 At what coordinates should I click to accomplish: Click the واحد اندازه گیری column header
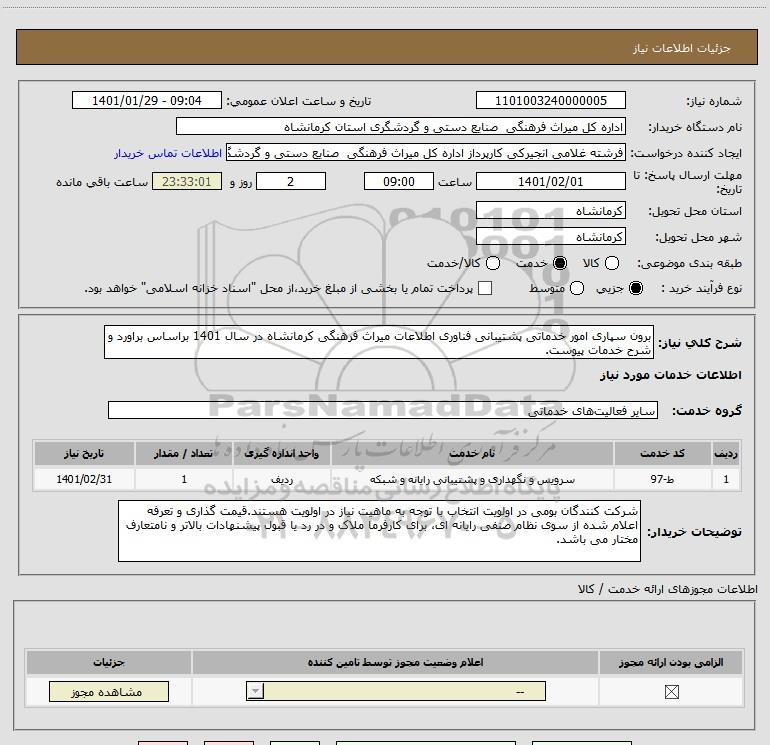tap(282, 453)
